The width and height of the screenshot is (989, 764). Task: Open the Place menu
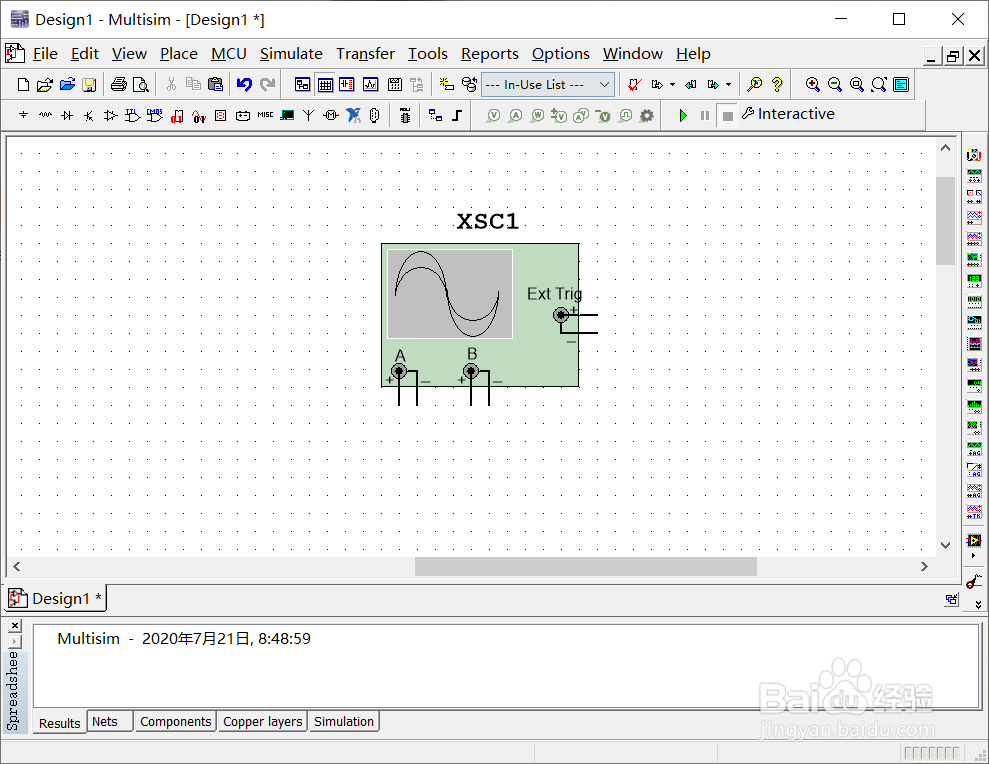click(x=178, y=54)
